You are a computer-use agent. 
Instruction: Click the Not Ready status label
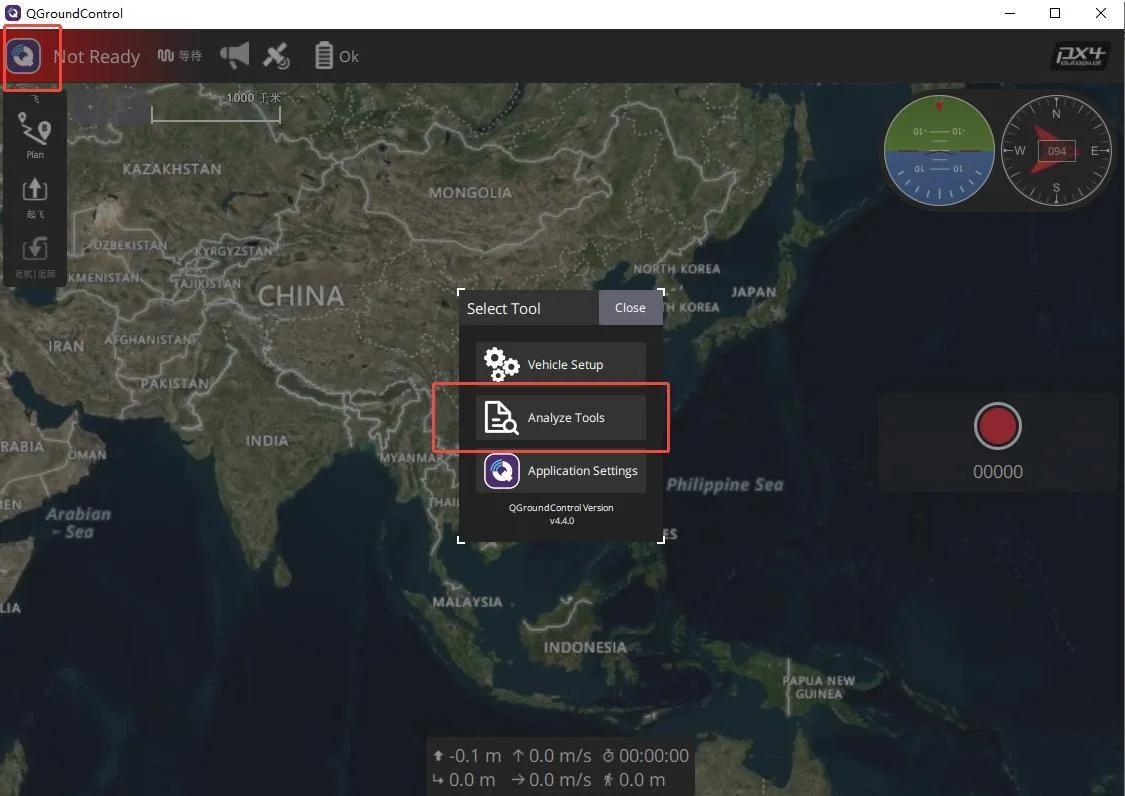click(96, 56)
